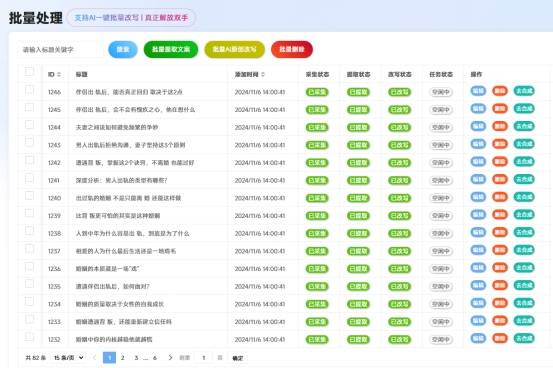This screenshot has height=368, width=553.
Task: Tick the checkbox for row ID 1241
Action: [29, 178]
